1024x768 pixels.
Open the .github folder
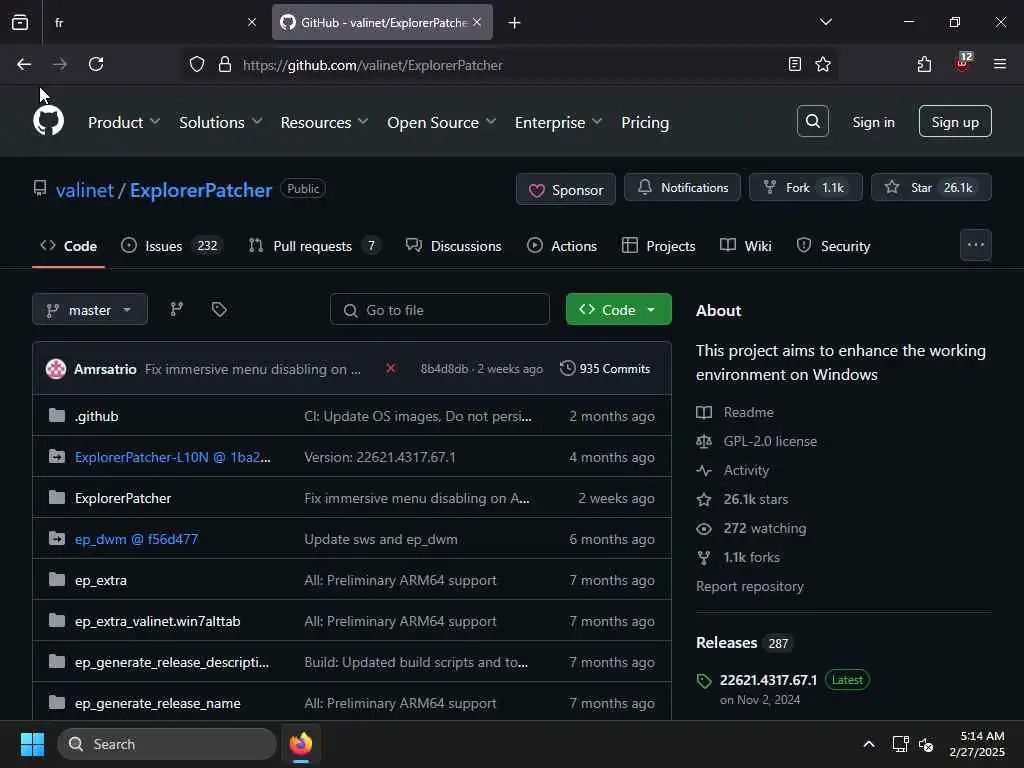(x=97, y=416)
